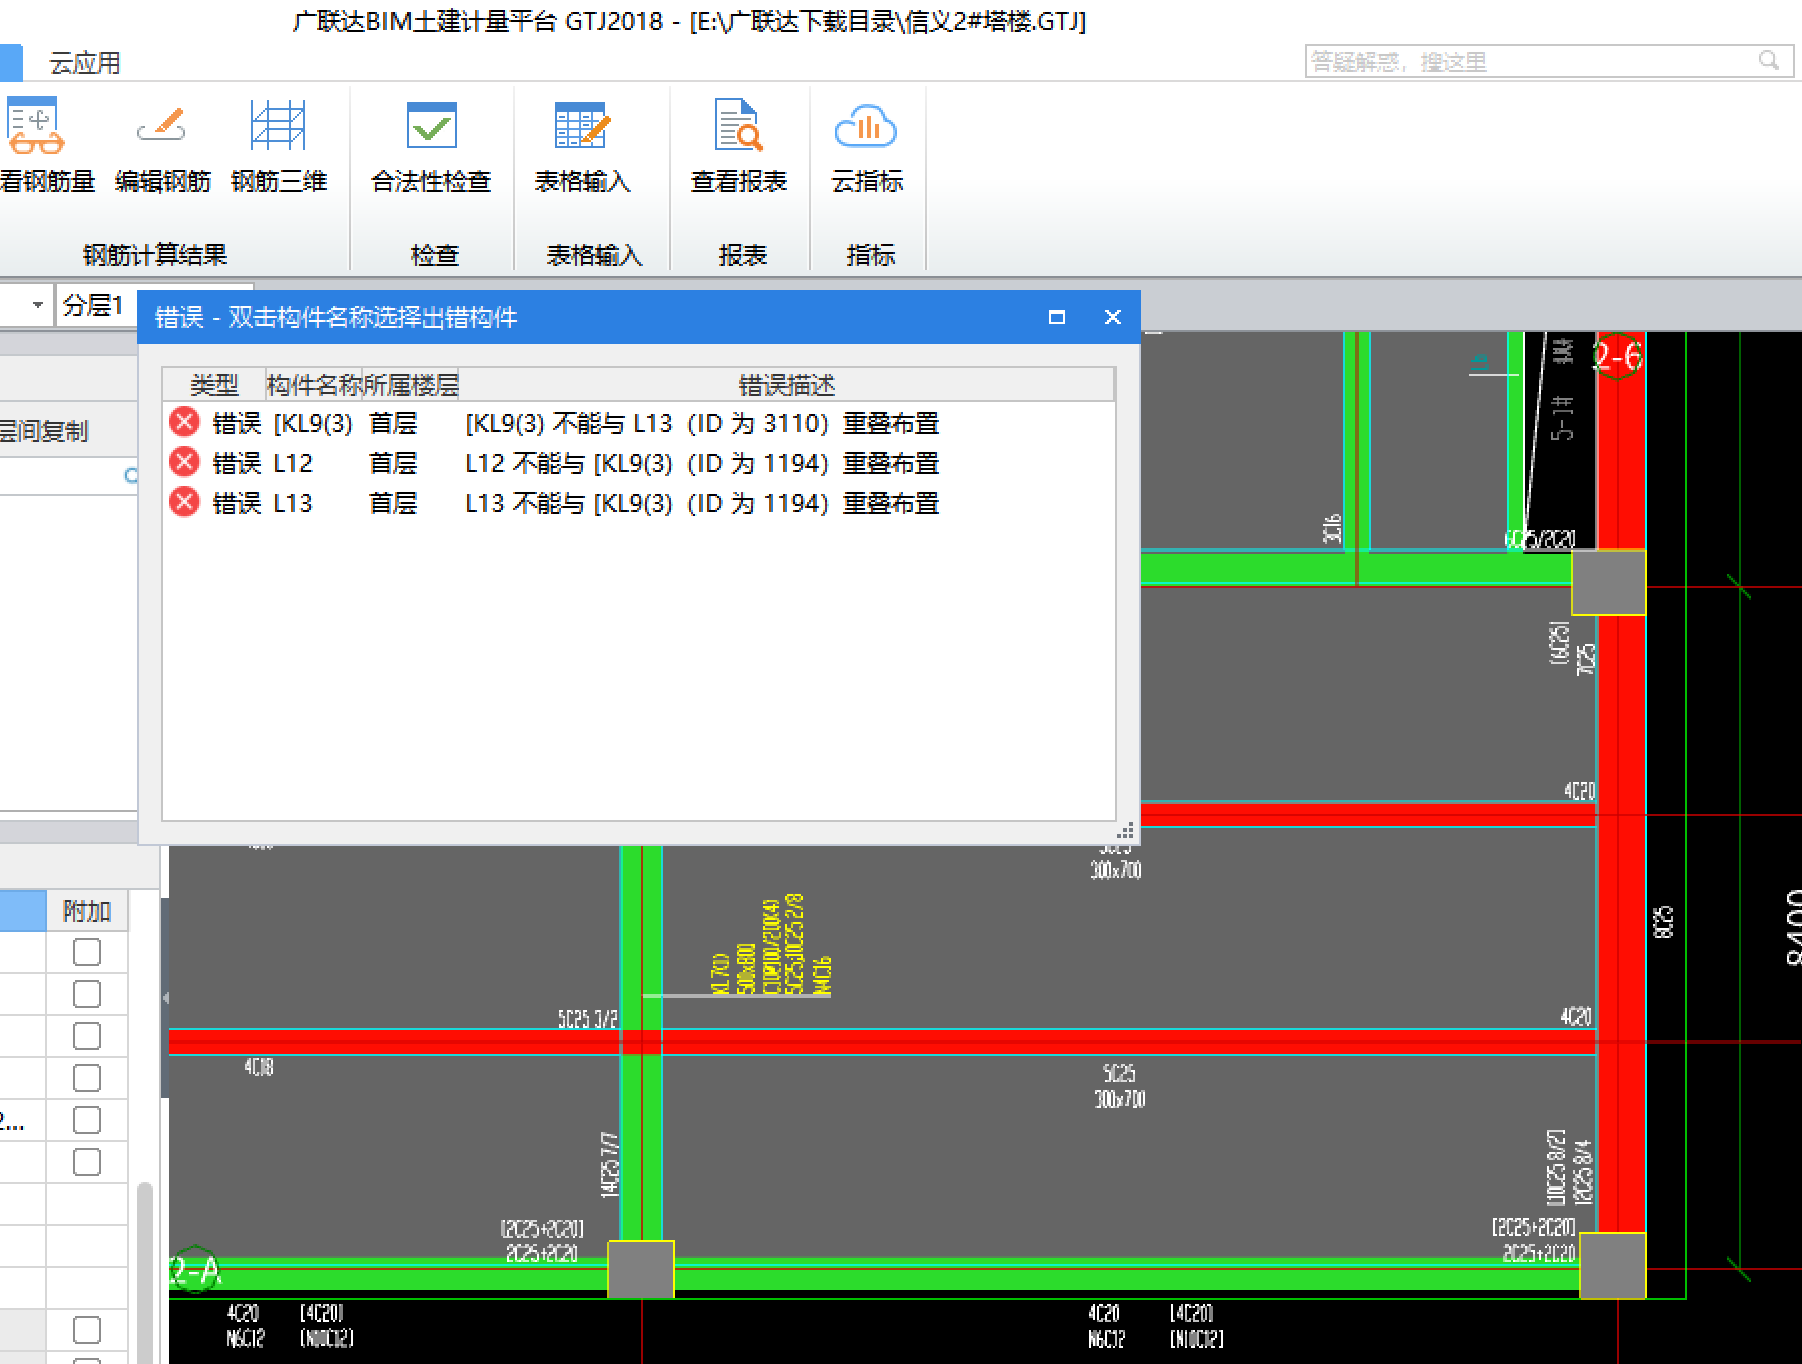Select the gray column at lower right beam junction
Viewport: 1802px width, 1364px height.
point(1612,1266)
